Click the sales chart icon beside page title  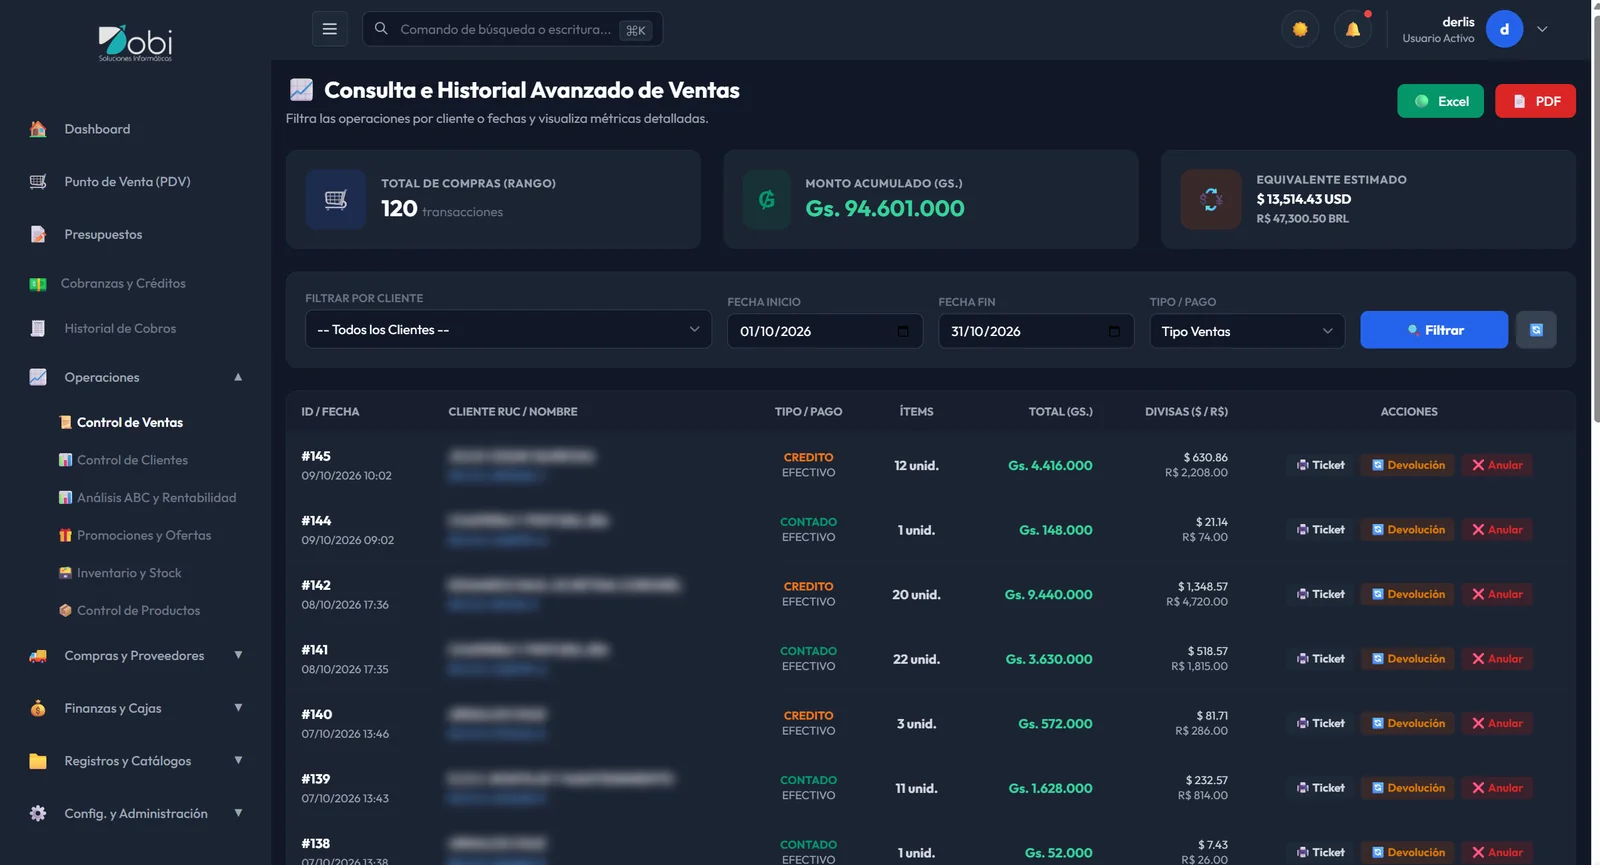[x=301, y=90]
